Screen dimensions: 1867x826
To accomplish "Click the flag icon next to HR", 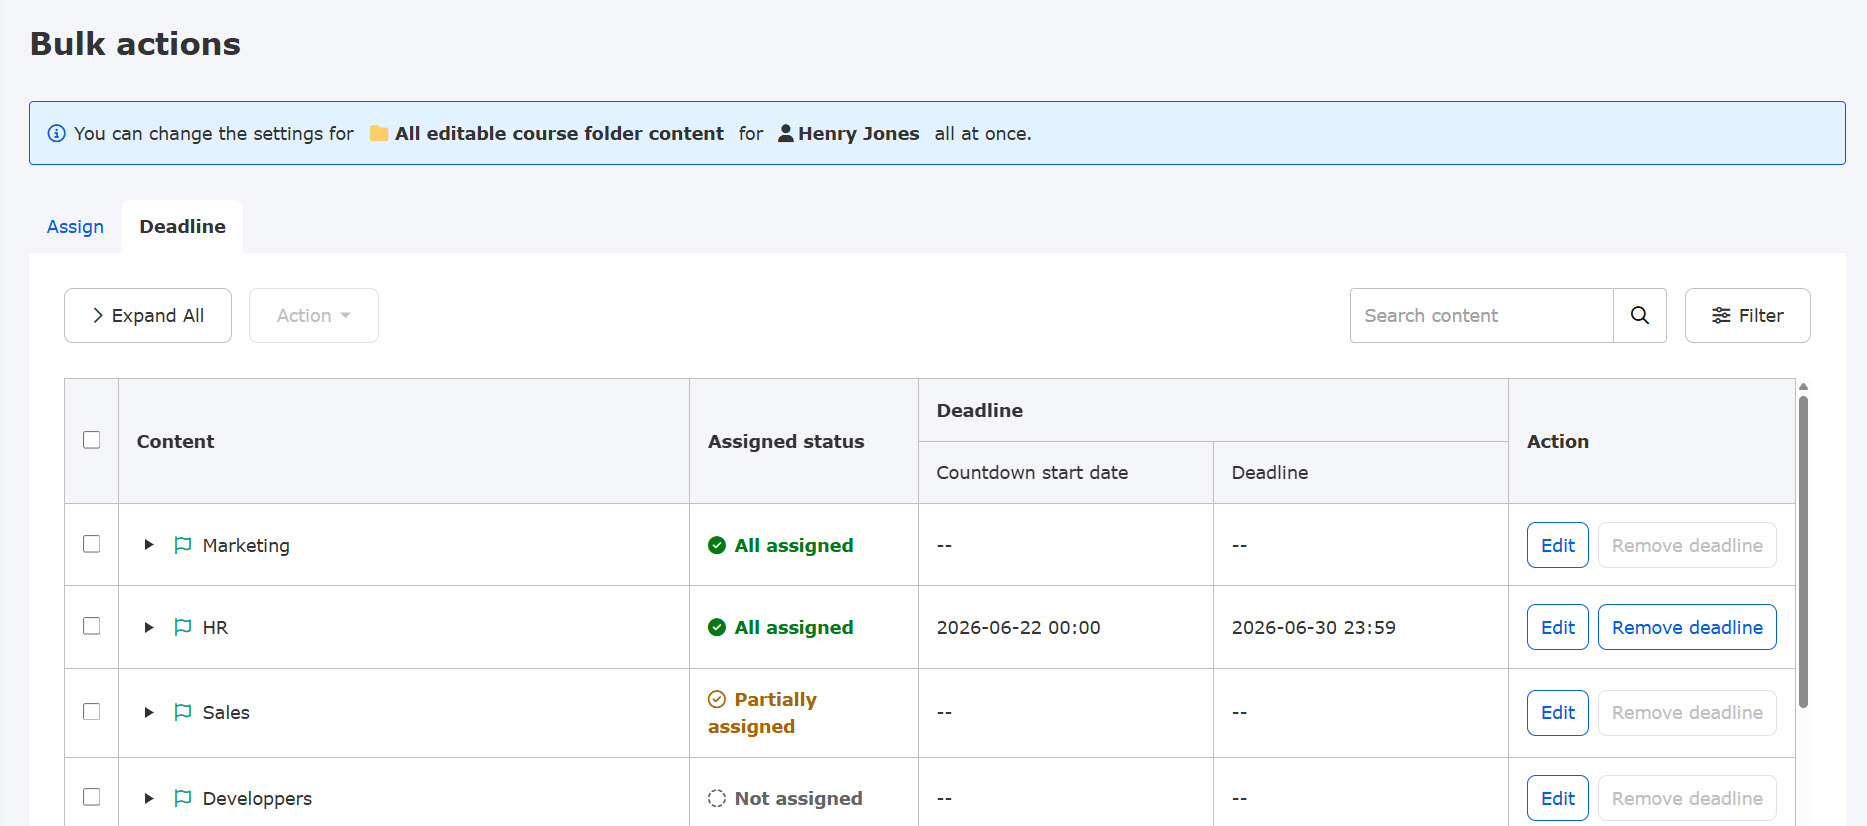I will pos(183,627).
